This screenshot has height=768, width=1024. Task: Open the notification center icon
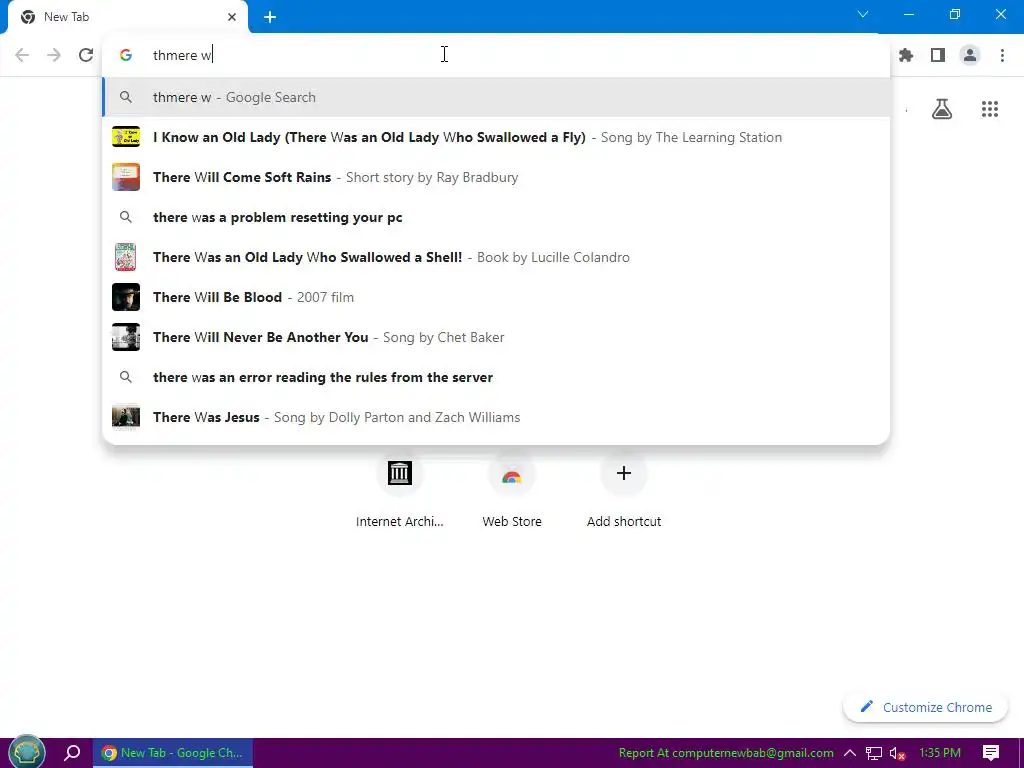[991, 753]
